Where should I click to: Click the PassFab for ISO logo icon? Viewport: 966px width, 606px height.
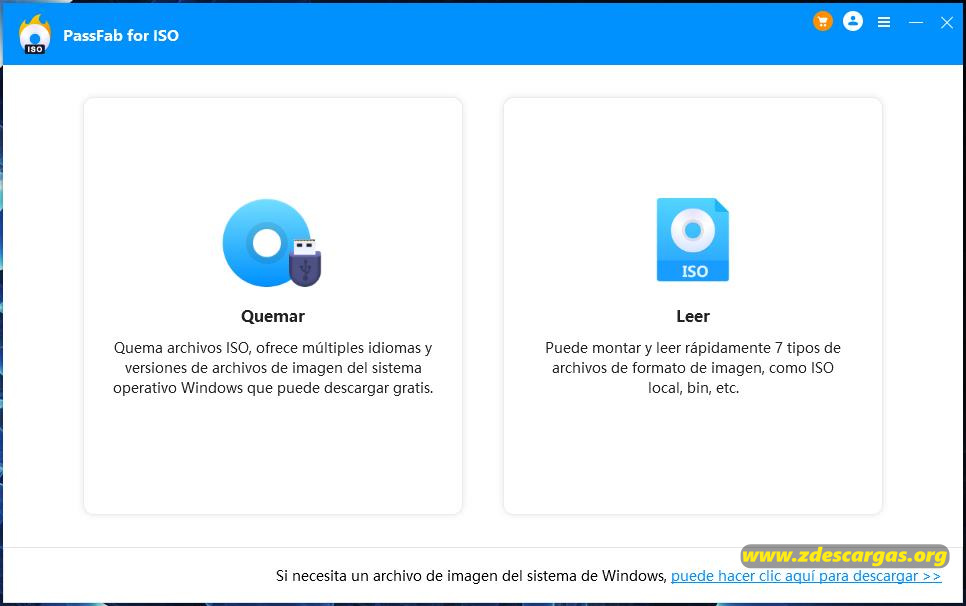[x=34, y=34]
